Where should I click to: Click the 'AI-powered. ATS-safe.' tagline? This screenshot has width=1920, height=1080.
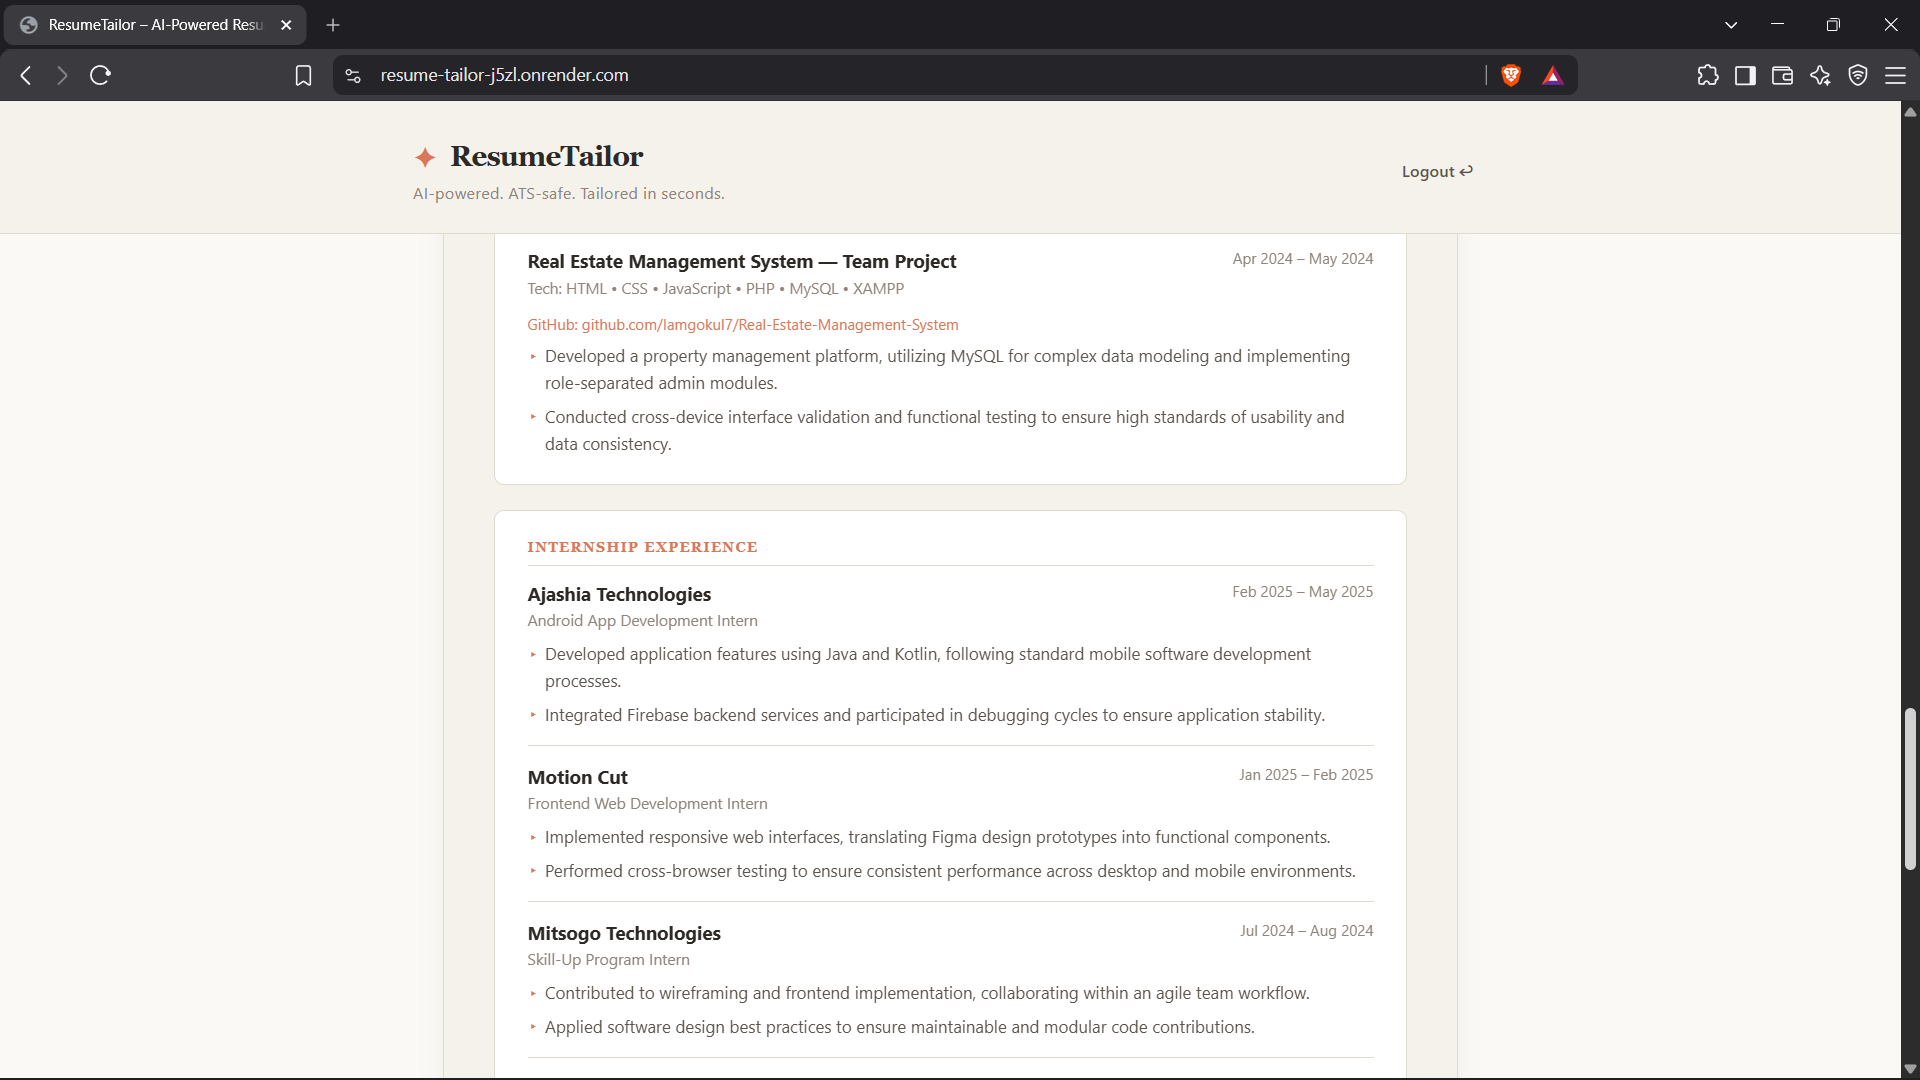coord(568,194)
